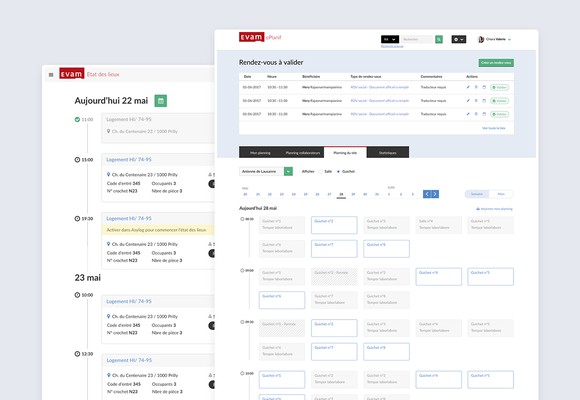
Task: Edit the first appointment with pencil icon
Action: tap(468, 87)
